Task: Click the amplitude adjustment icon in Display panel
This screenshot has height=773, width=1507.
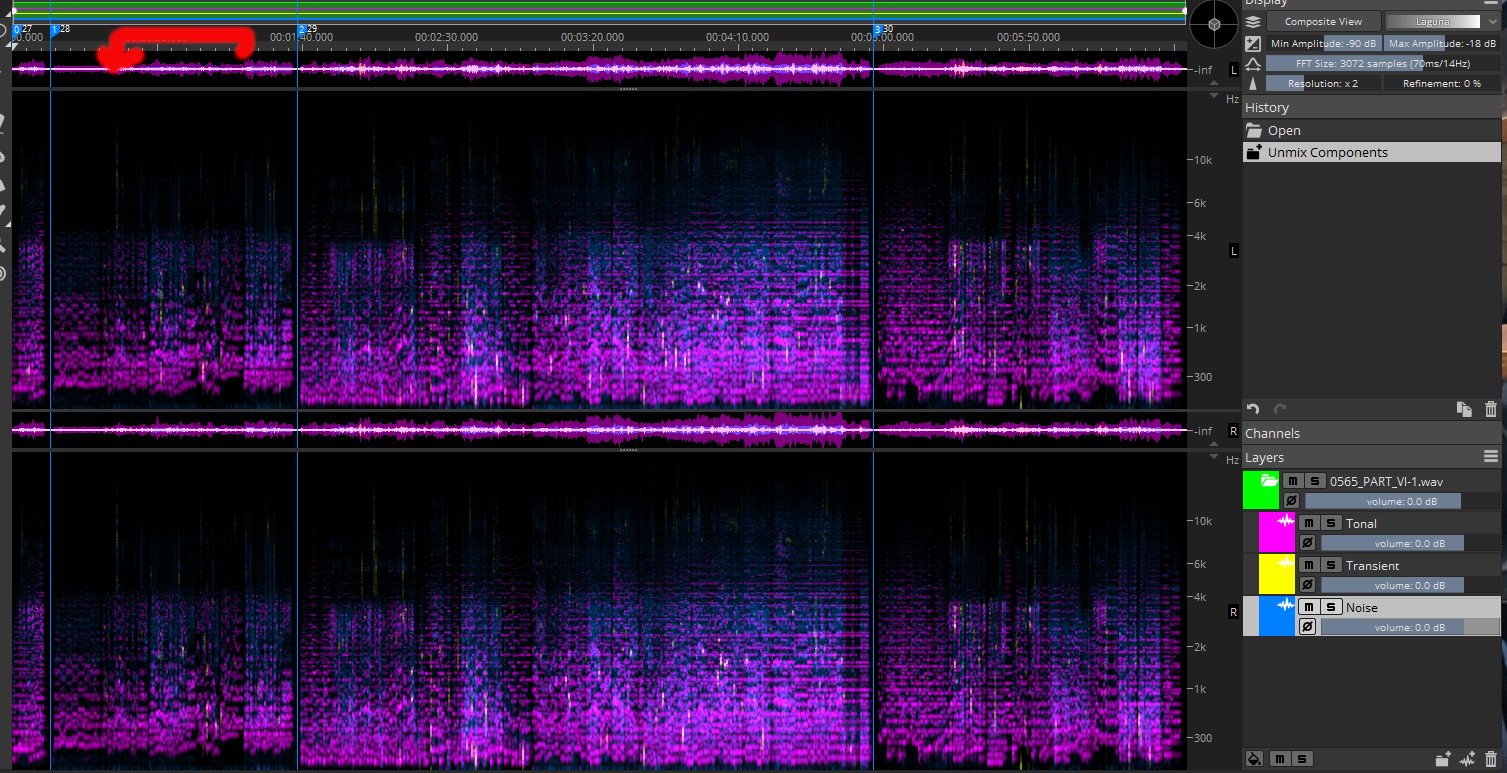Action: click(1253, 43)
